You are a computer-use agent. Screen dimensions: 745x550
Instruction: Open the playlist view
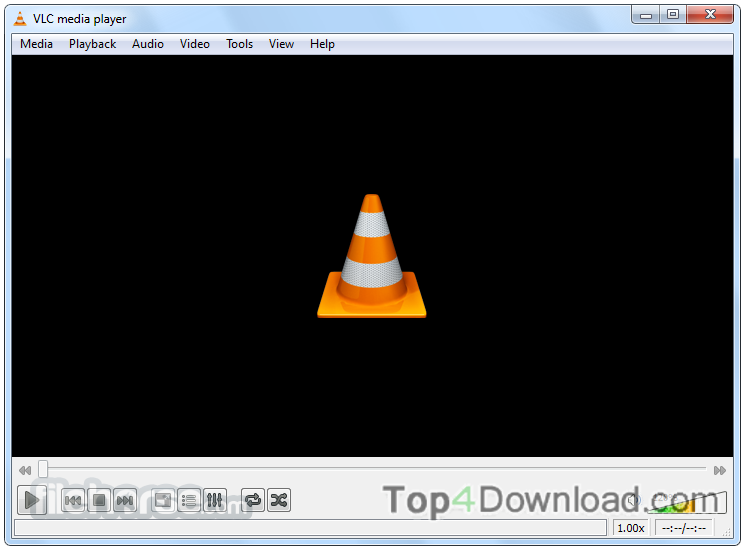189,500
